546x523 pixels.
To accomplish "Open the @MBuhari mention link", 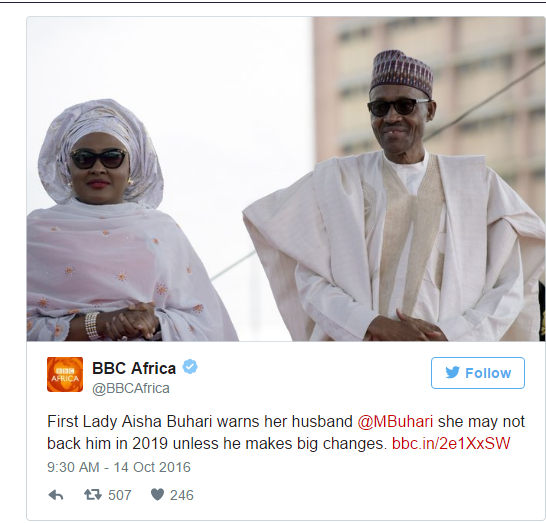I will click(395, 421).
